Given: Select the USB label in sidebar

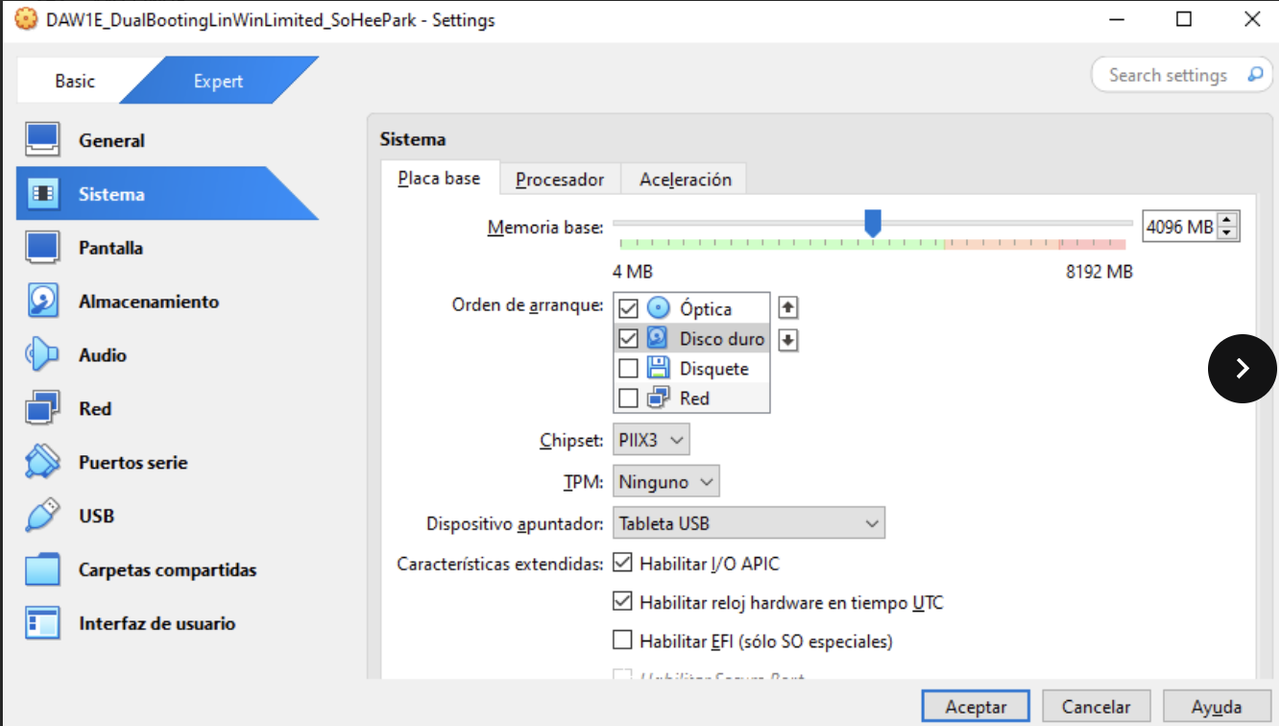Looking at the screenshot, I should tap(97, 516).
